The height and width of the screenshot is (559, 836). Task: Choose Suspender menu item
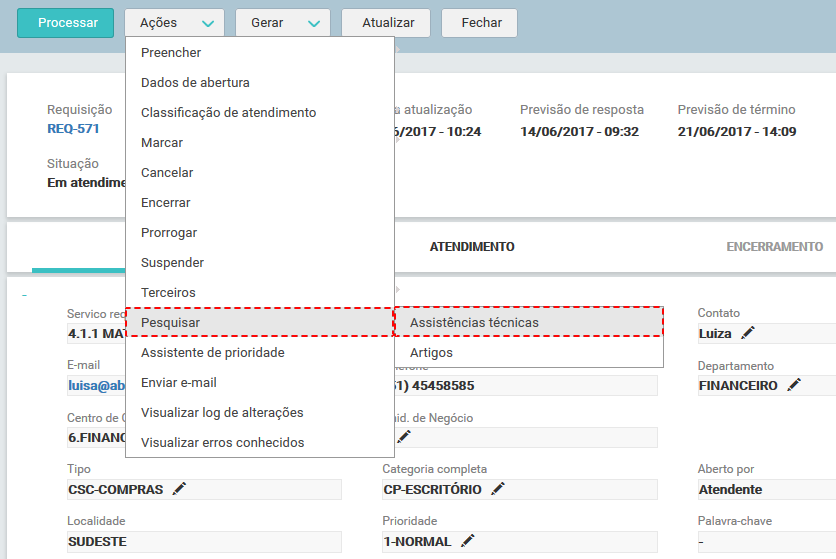(260, 262)
